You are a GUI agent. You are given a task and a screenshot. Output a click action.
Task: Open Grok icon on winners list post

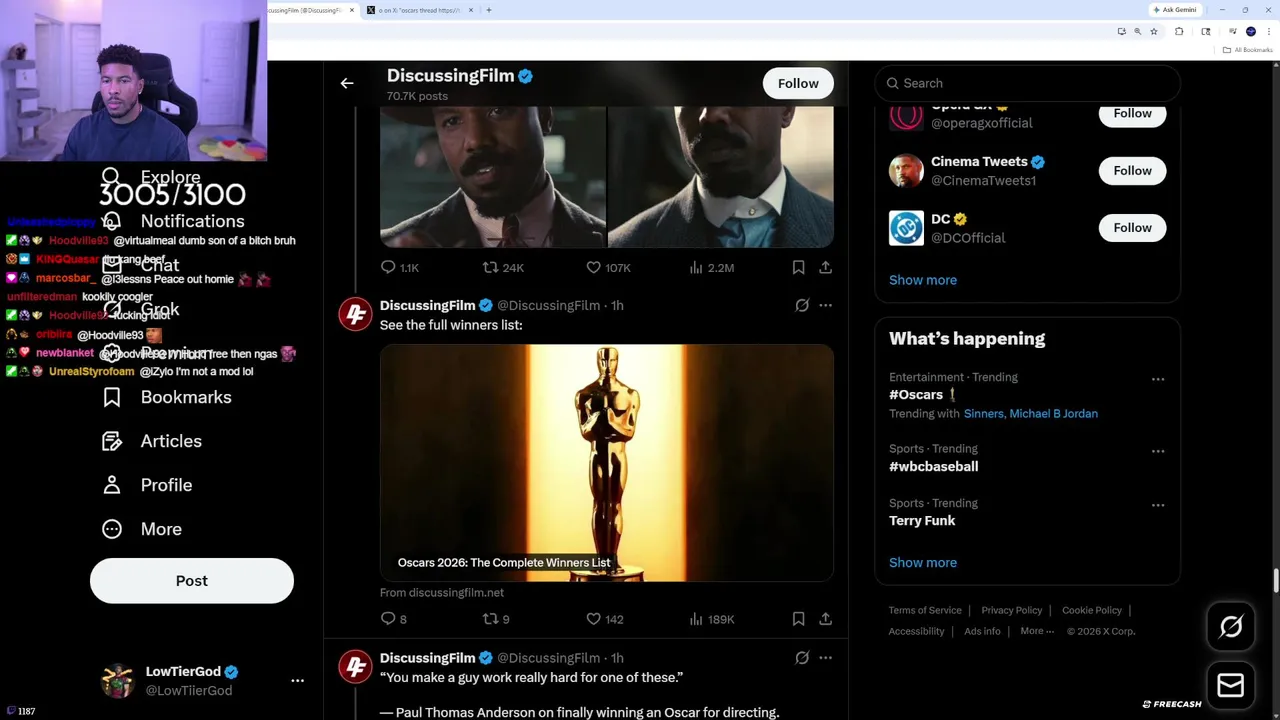pyautogui.click(x=802, y=305)
